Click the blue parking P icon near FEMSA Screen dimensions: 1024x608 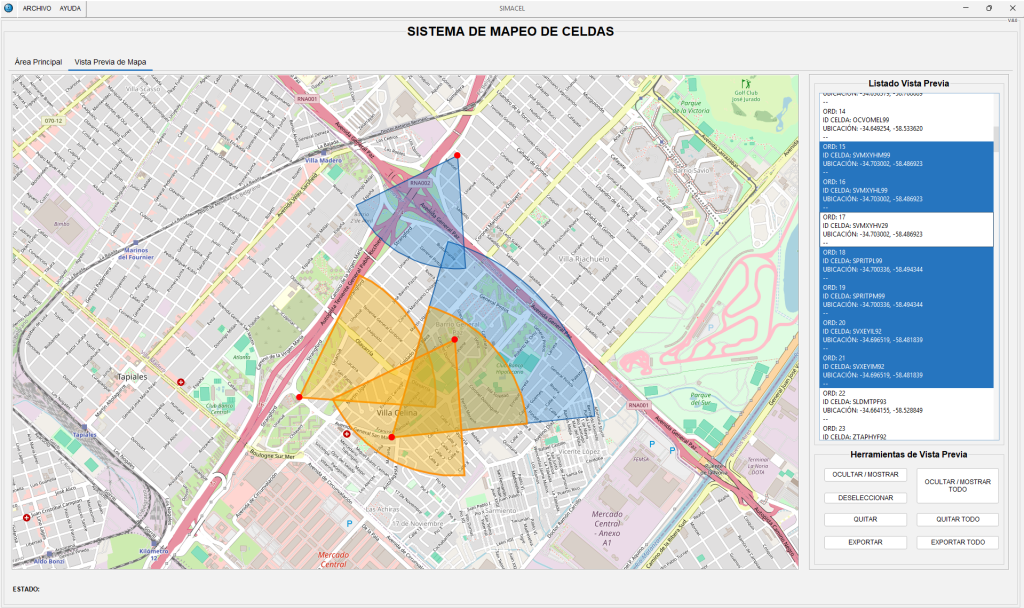pyautogui.click(x=654, y=441)
